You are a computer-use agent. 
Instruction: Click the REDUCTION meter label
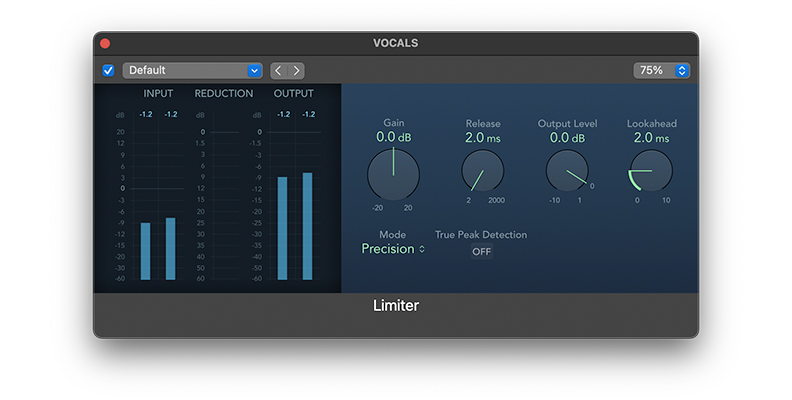pyautogui.click(x=224, y=93)
